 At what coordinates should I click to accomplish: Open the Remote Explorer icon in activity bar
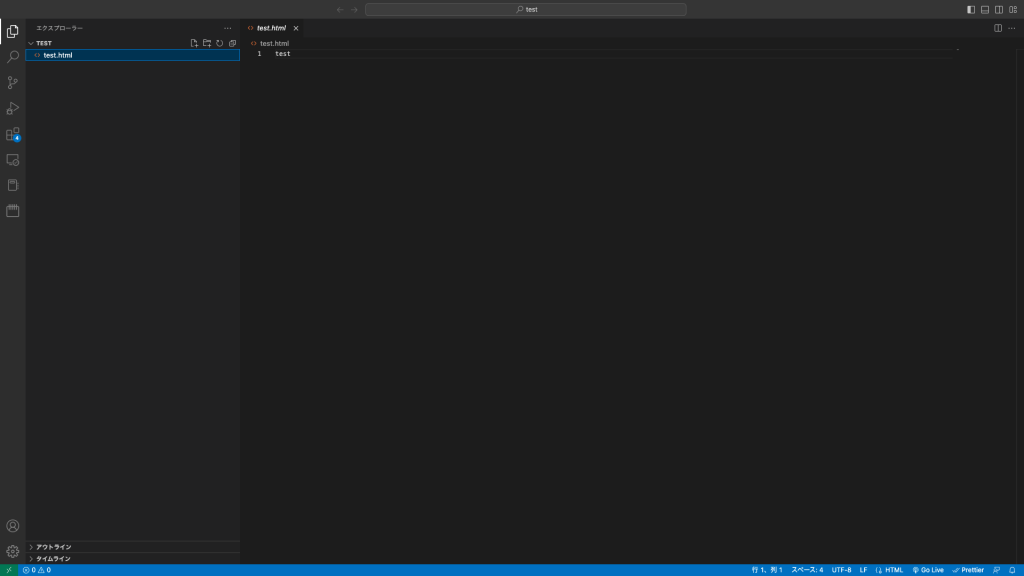13,160
